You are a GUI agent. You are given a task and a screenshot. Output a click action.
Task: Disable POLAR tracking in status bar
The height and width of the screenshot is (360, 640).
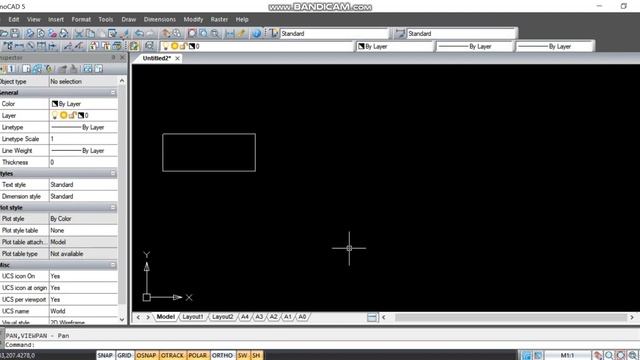[x=198, y=356]
